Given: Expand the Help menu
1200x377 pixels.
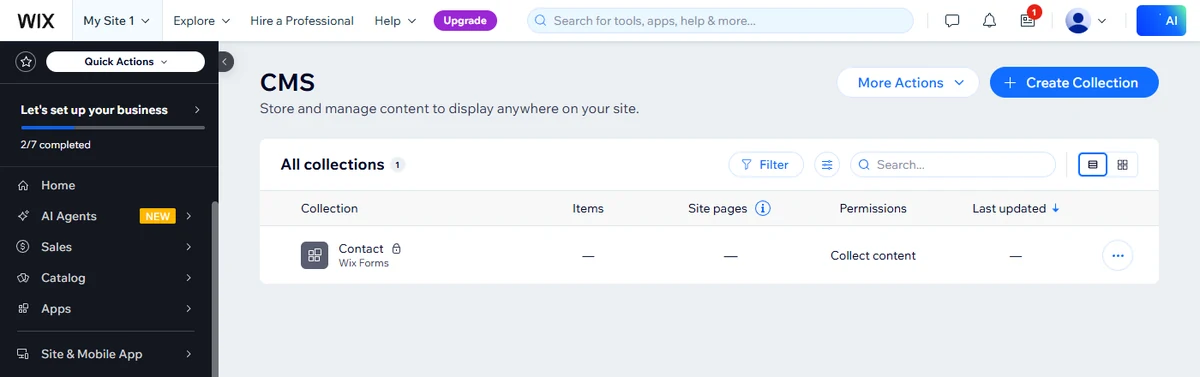Looking at the screenshot, I should [395, 20].
